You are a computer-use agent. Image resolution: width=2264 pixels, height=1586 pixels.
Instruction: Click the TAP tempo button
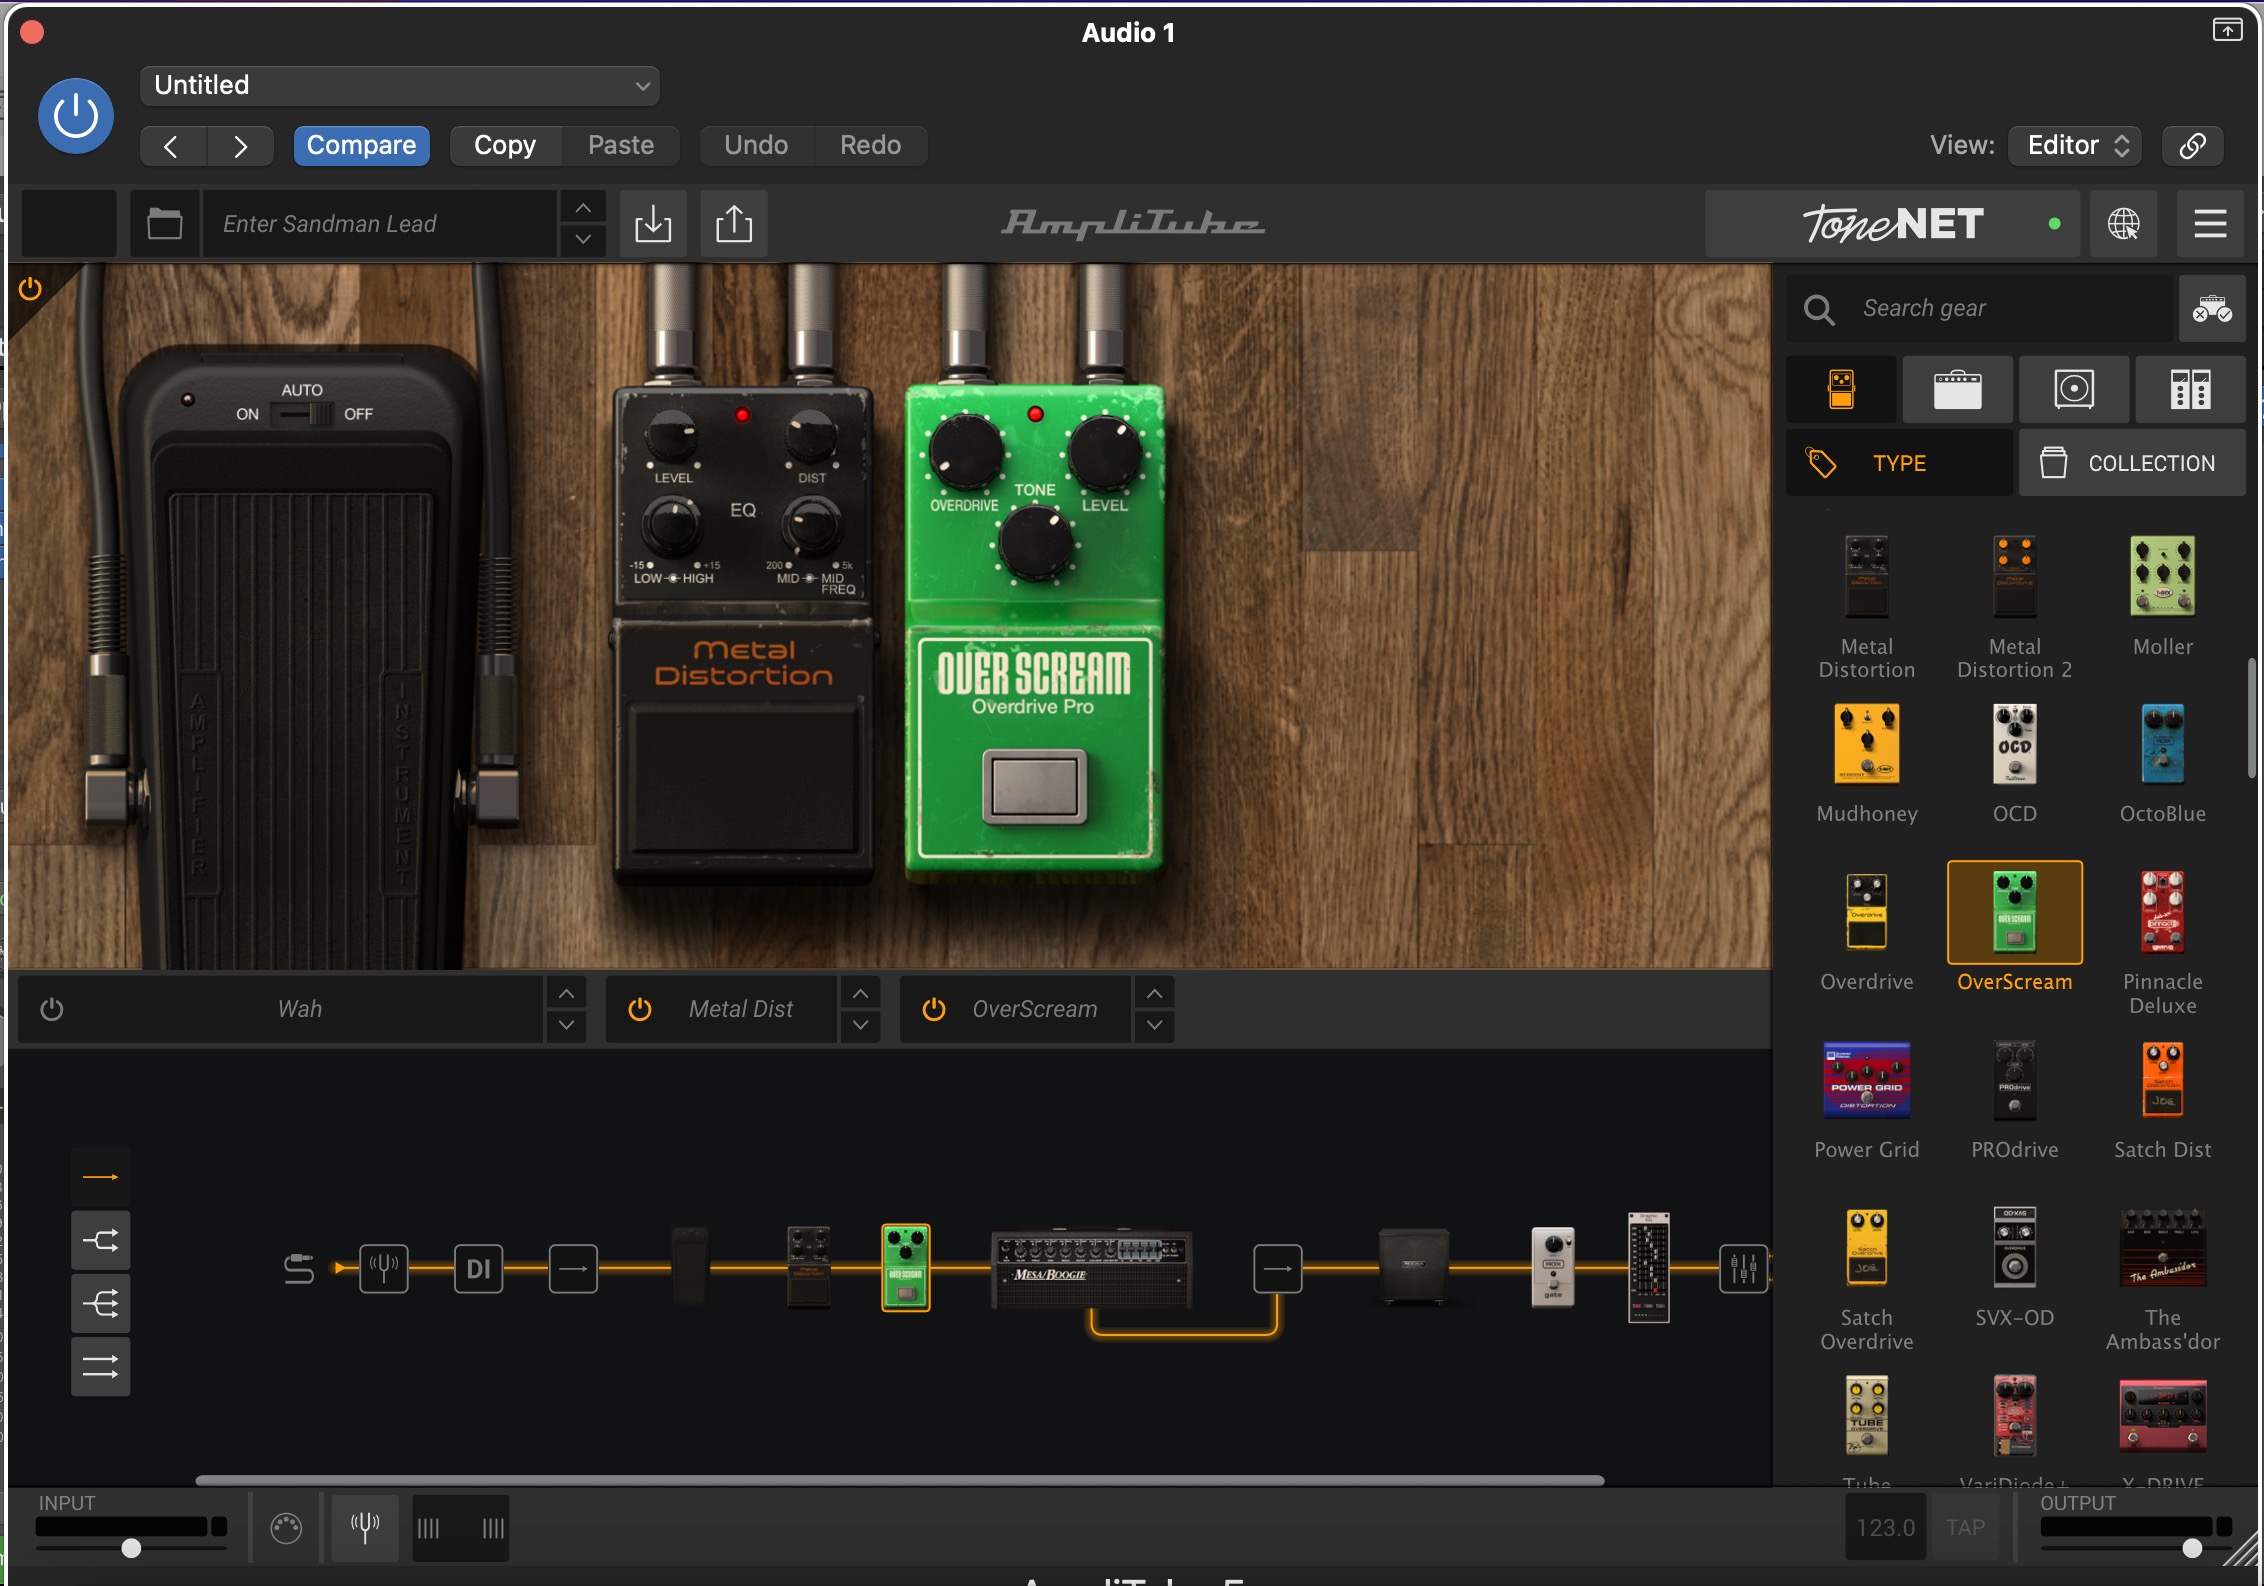coord(1965,1528)
